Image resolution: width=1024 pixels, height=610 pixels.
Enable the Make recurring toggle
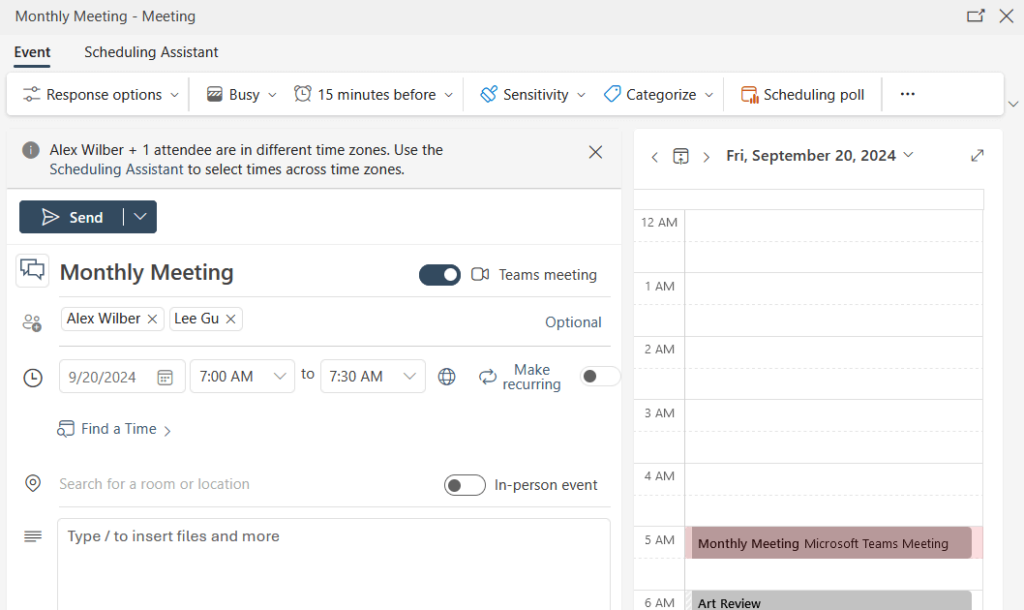coord(600,376)
